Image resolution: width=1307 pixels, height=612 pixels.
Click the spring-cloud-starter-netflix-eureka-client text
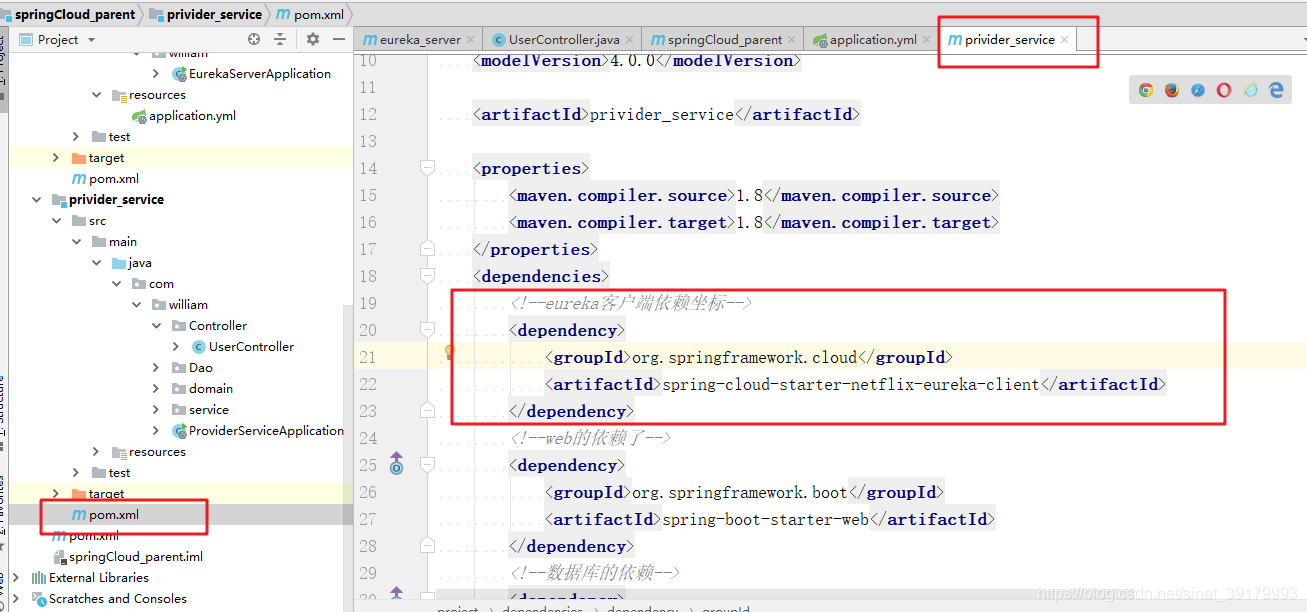851,384
